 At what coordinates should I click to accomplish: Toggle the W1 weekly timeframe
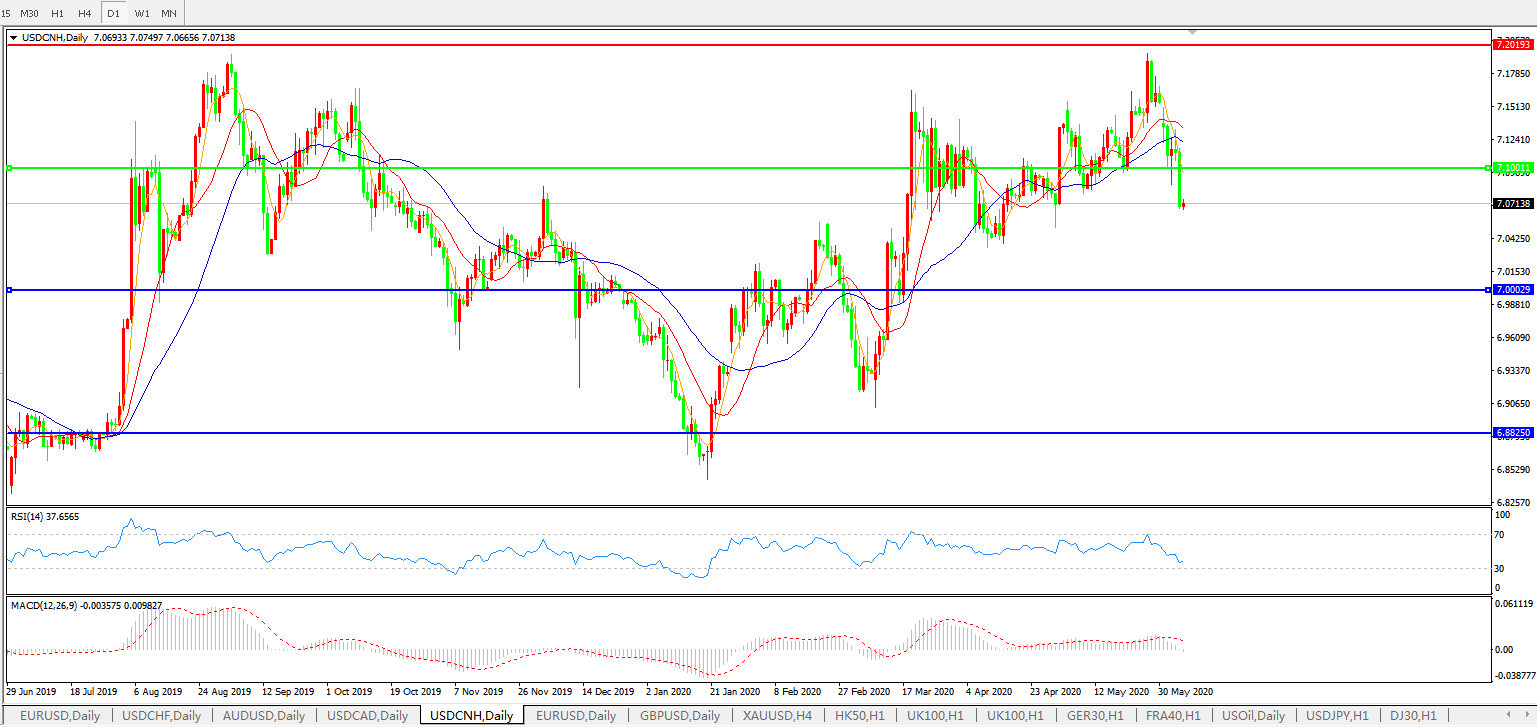tap(142, 13)
